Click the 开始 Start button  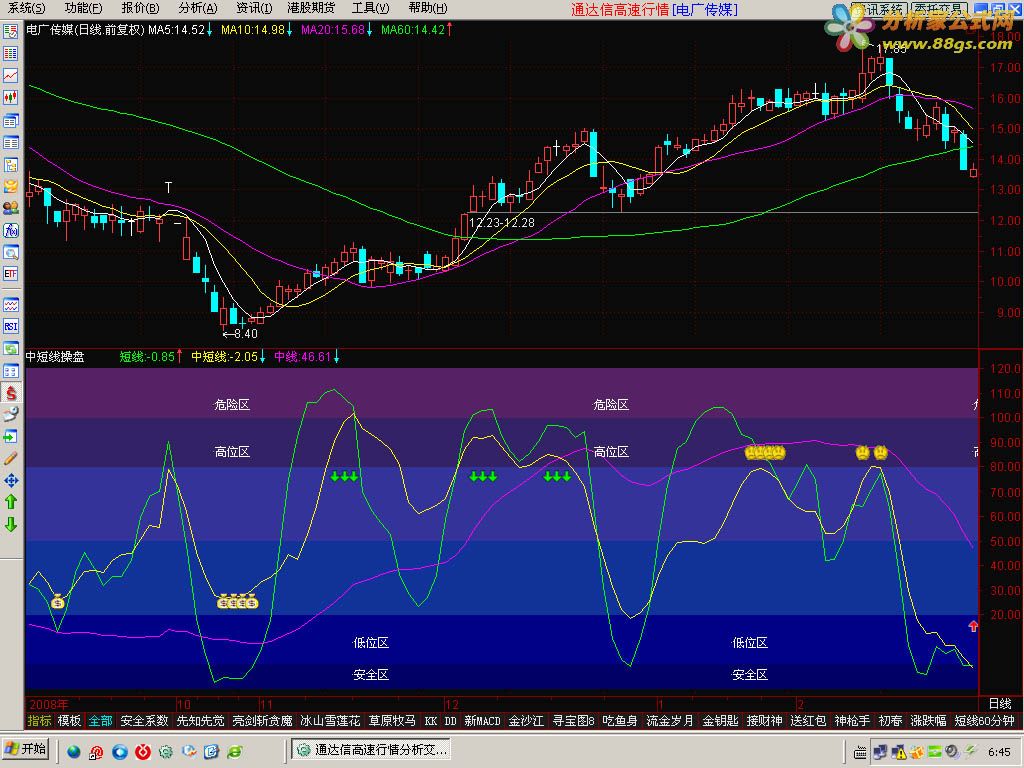26,749
